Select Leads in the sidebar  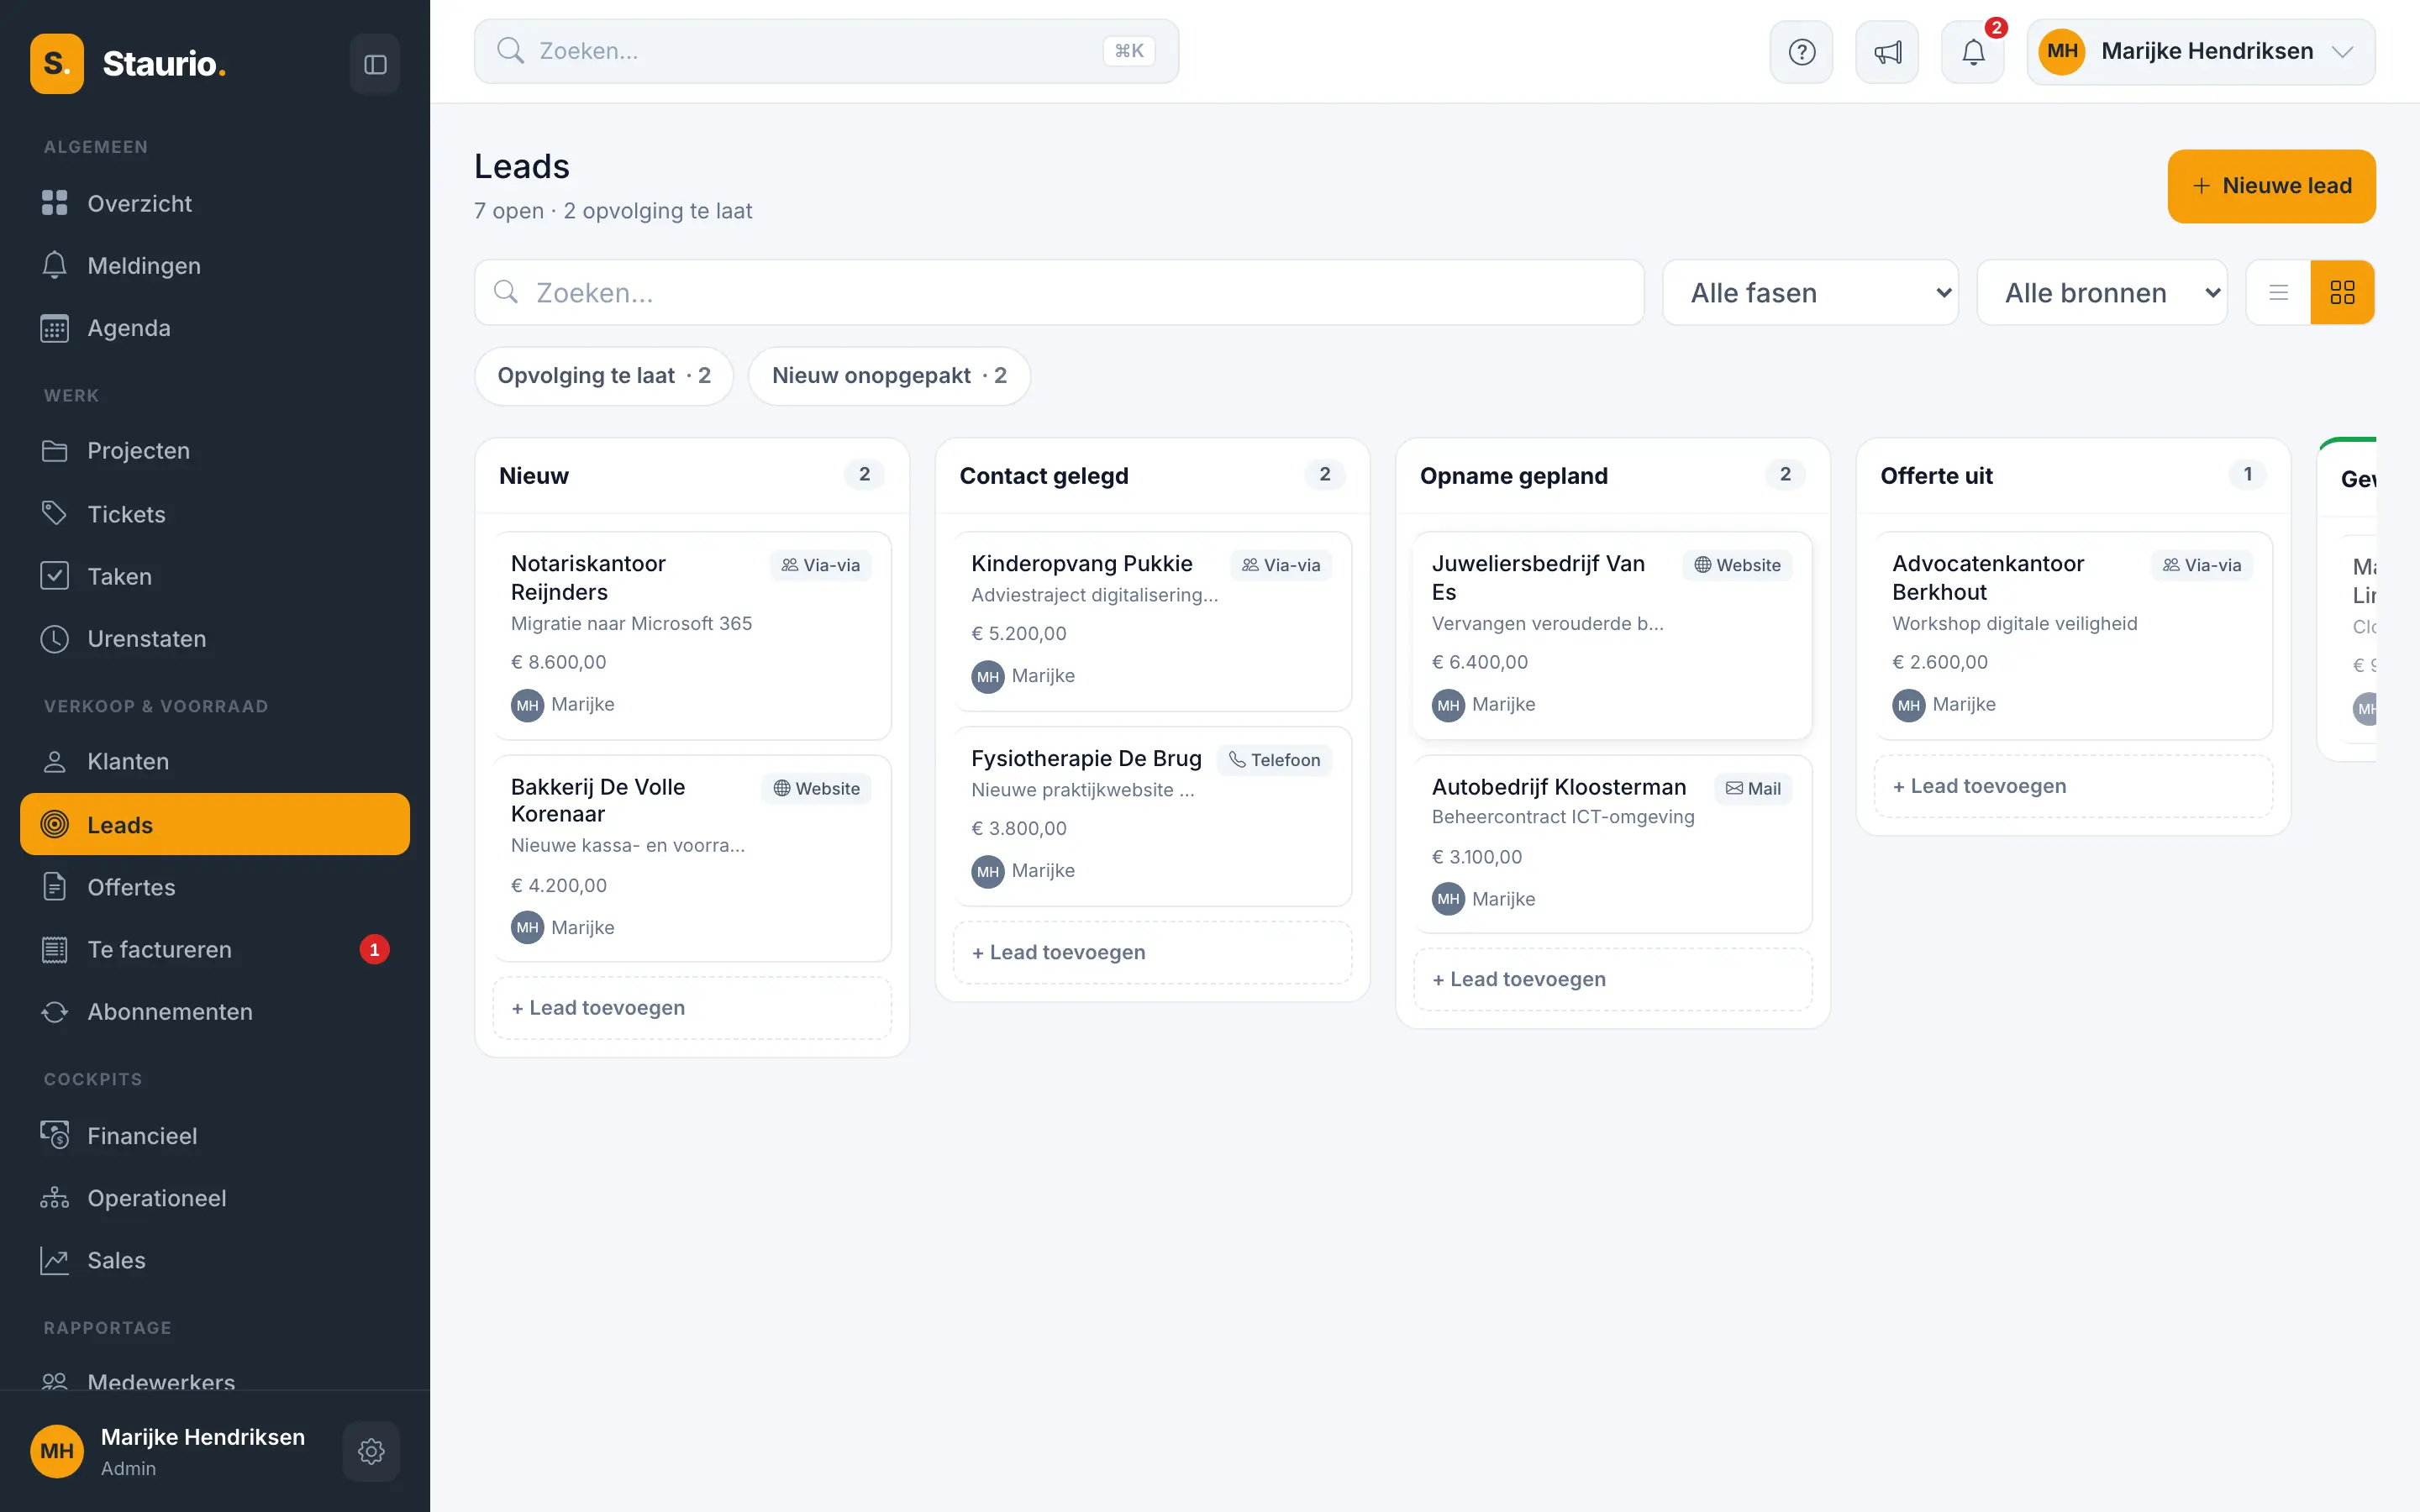(x=215, y=824)
